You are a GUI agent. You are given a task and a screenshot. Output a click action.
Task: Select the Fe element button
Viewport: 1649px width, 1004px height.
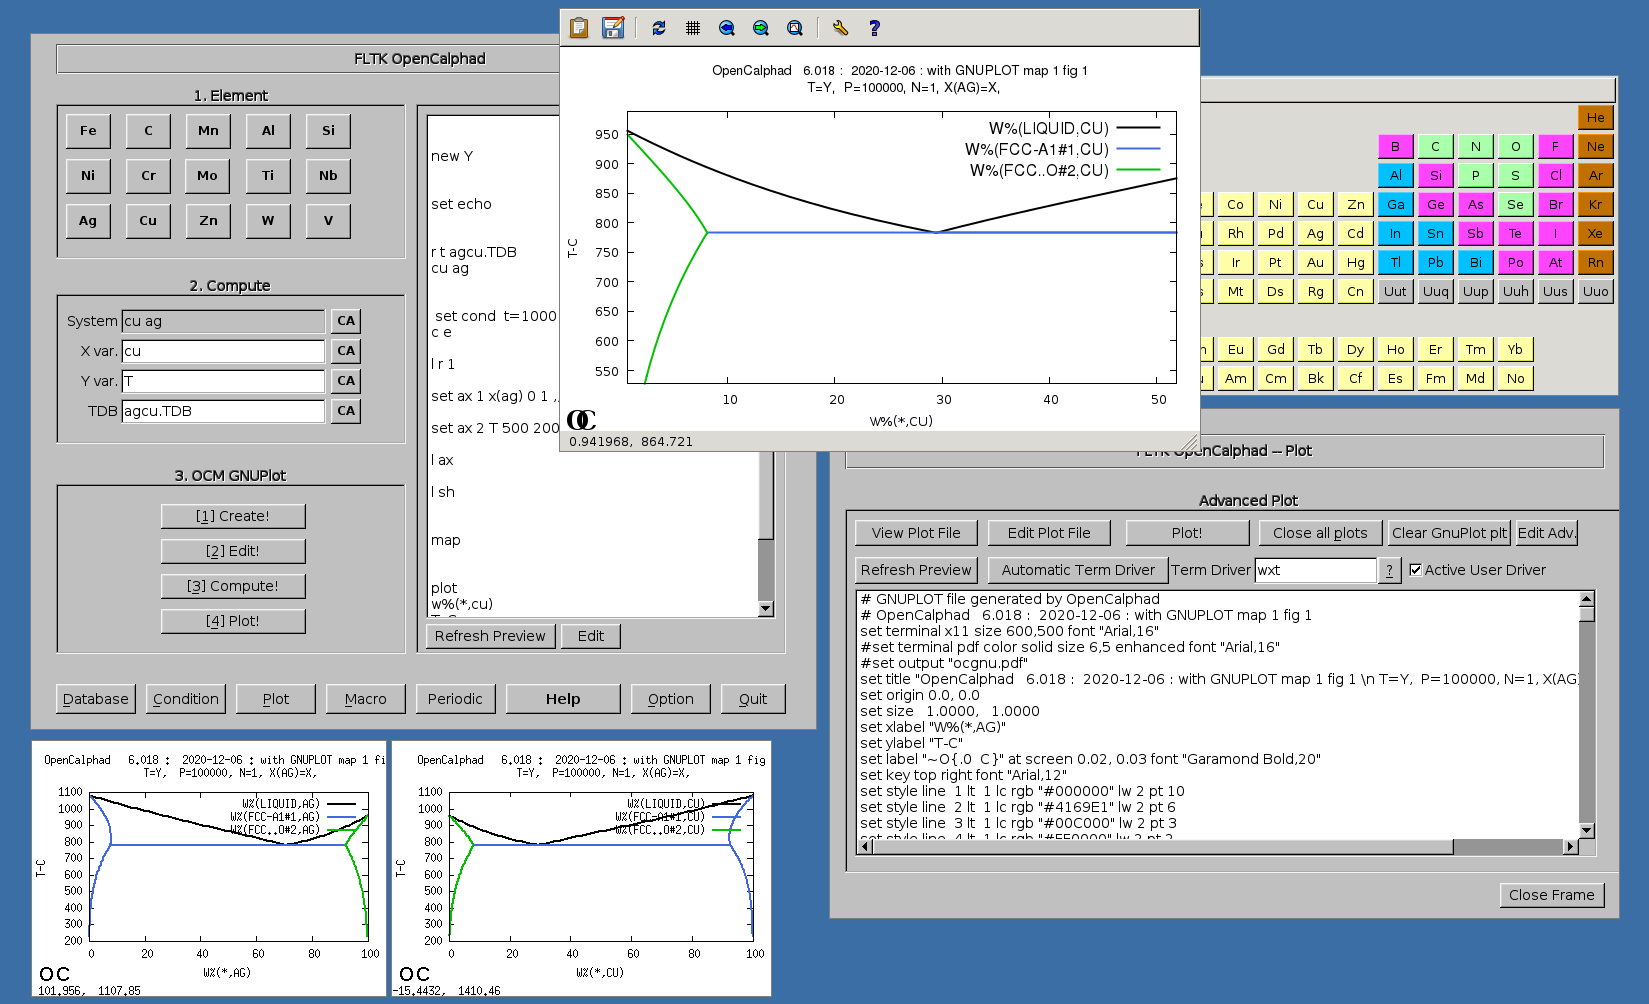pos(88,131)
